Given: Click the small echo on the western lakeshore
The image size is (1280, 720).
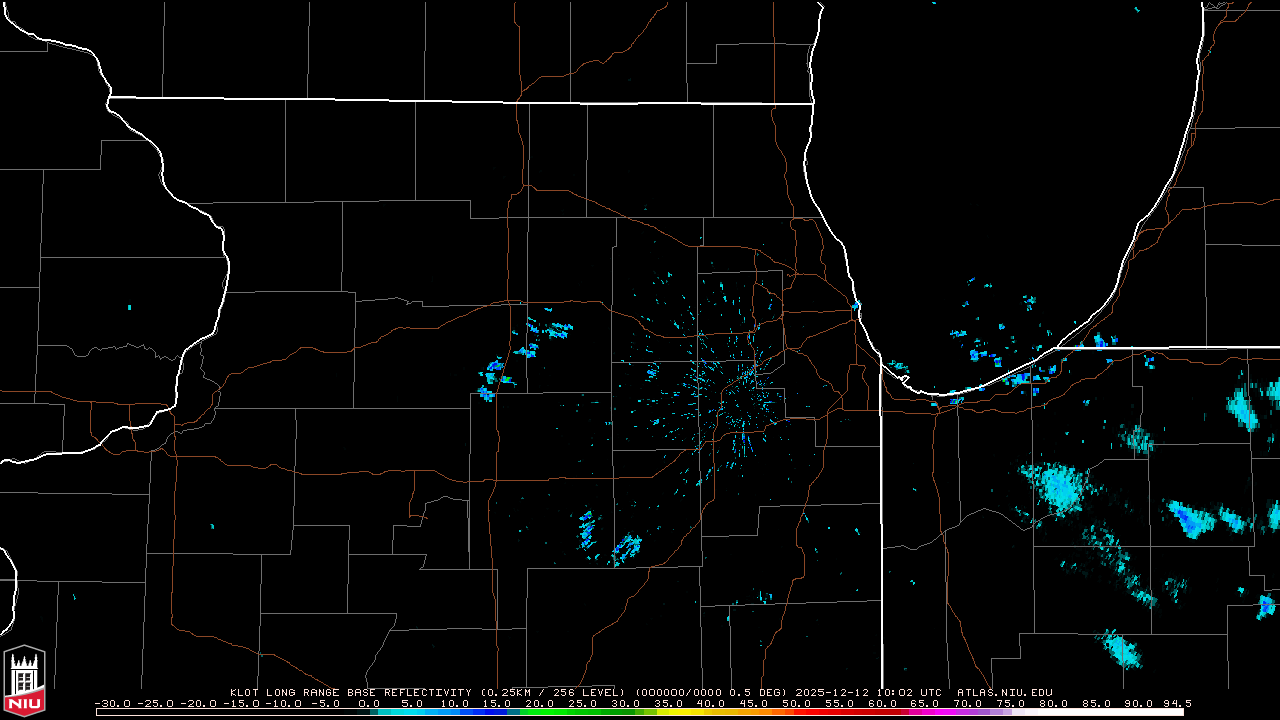Looking at the screenshot, I should 857,305.
